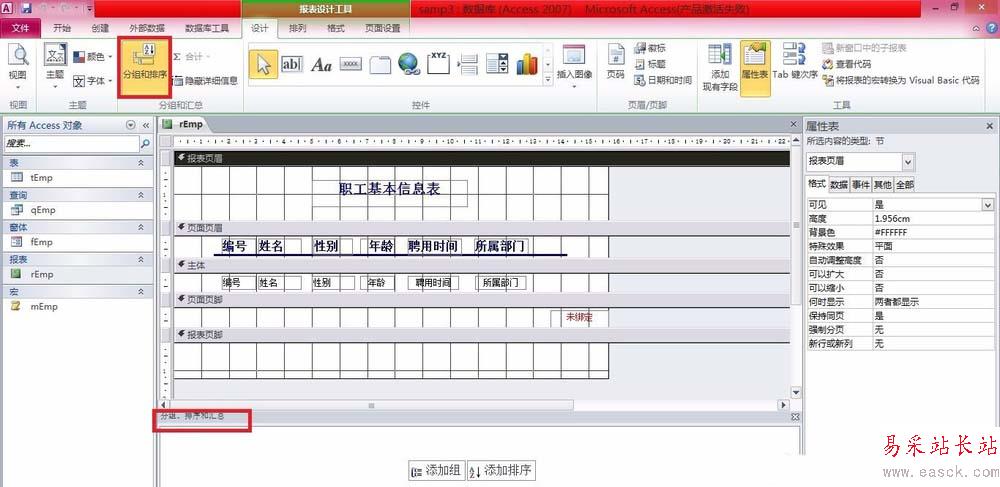Collapse the navigation pane shutter button
This screenshot has width=1000, height=487.
(x=145, y=126)
